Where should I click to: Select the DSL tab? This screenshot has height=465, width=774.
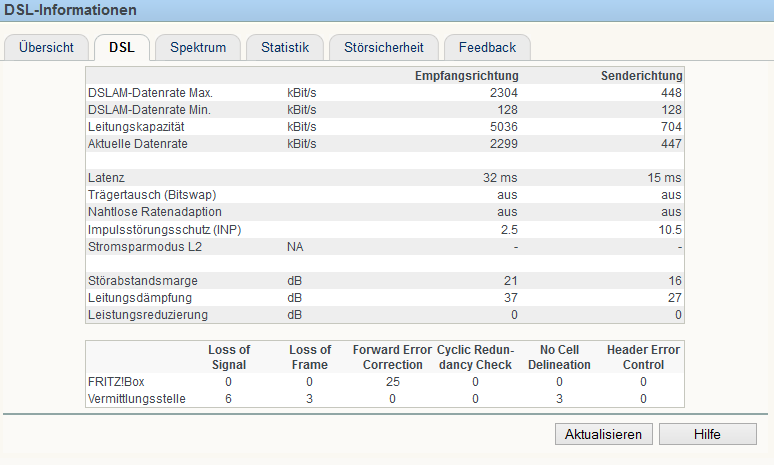[121, 48]
